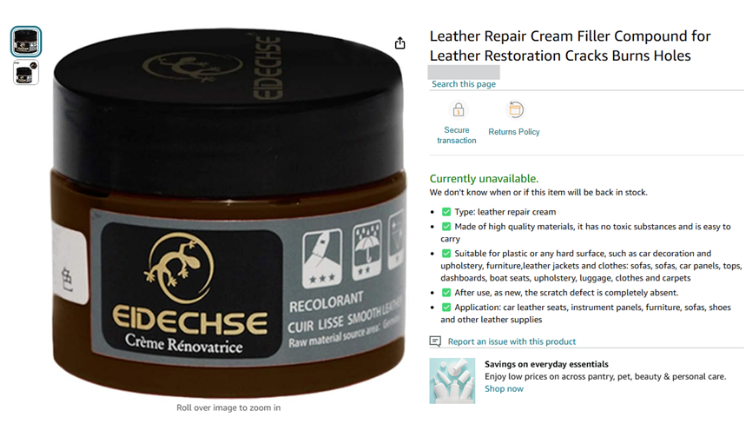Click the green checkmark beside Type bullet
749x421 pixels.
coord(446,212)
